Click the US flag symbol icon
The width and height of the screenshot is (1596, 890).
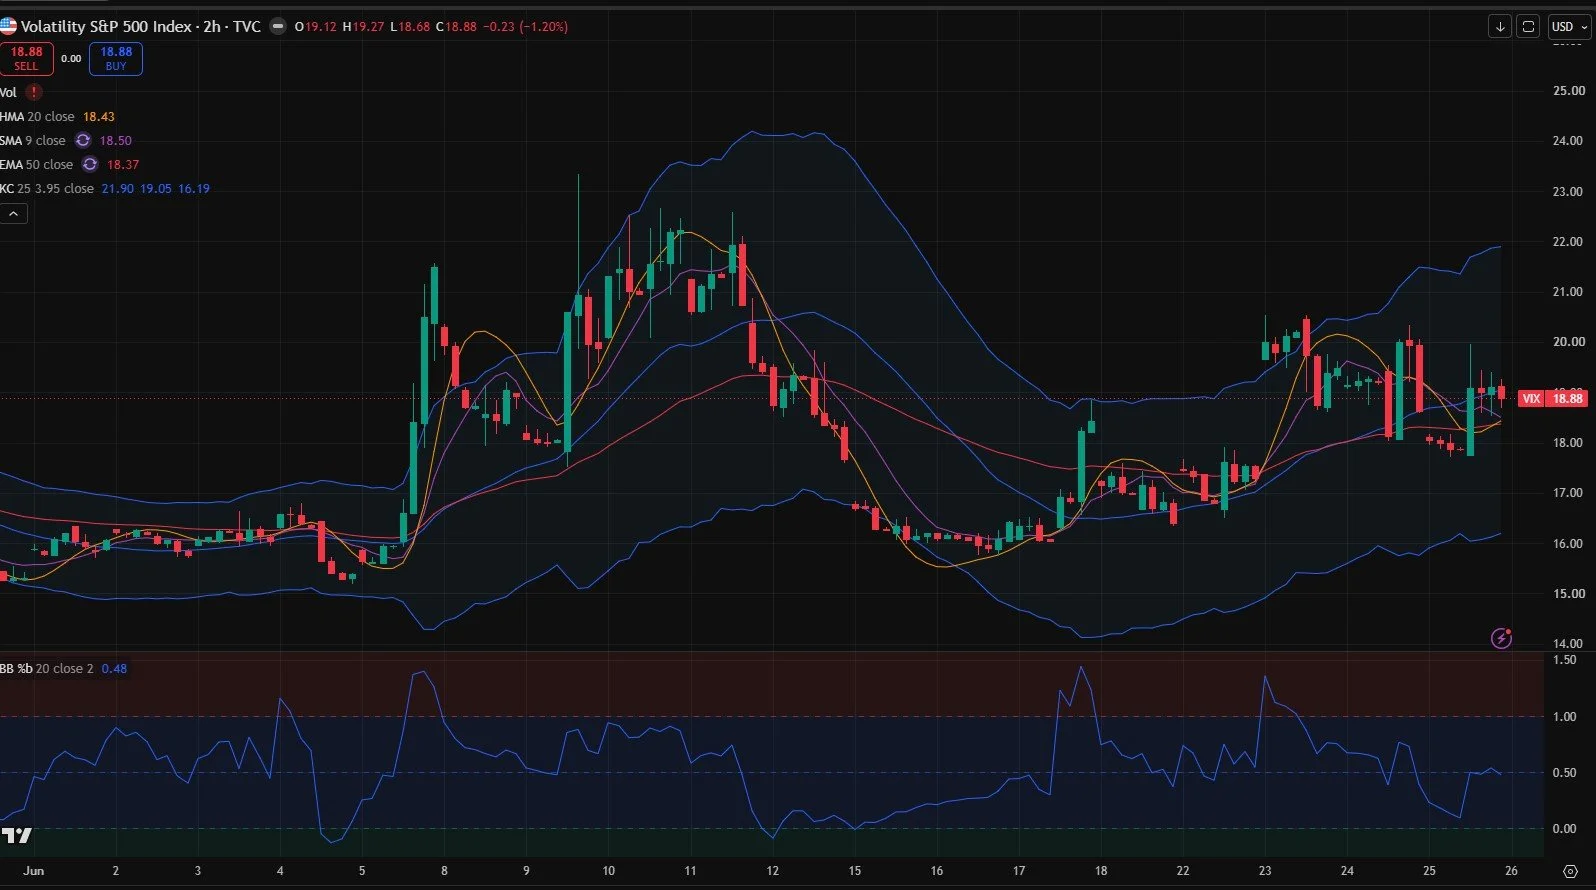[x=8, y=26]
